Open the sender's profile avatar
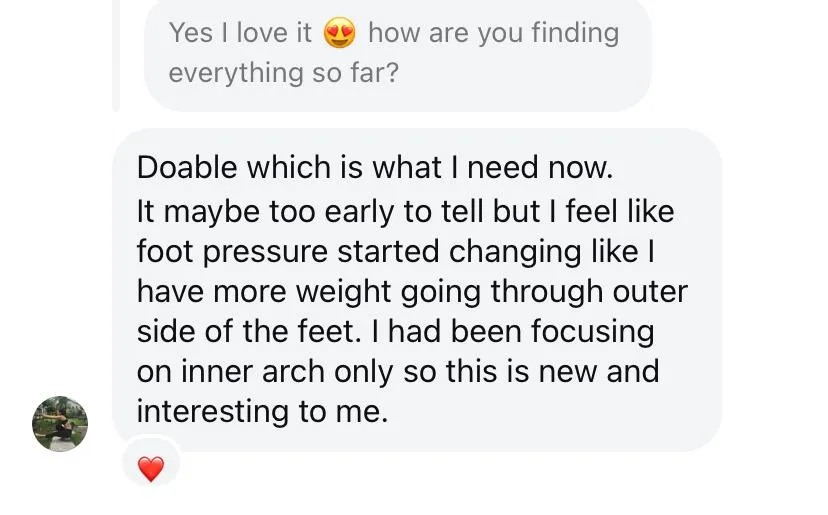Screen dimensions: 828x515 coord(60,423)
